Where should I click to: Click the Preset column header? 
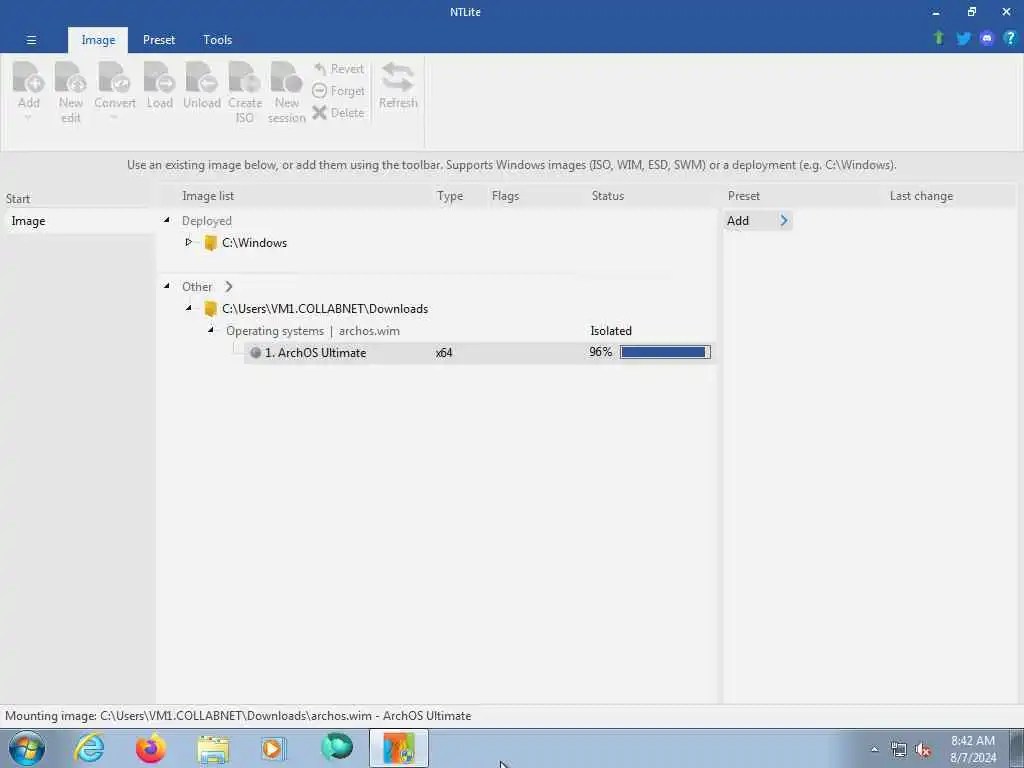point(744,196)
